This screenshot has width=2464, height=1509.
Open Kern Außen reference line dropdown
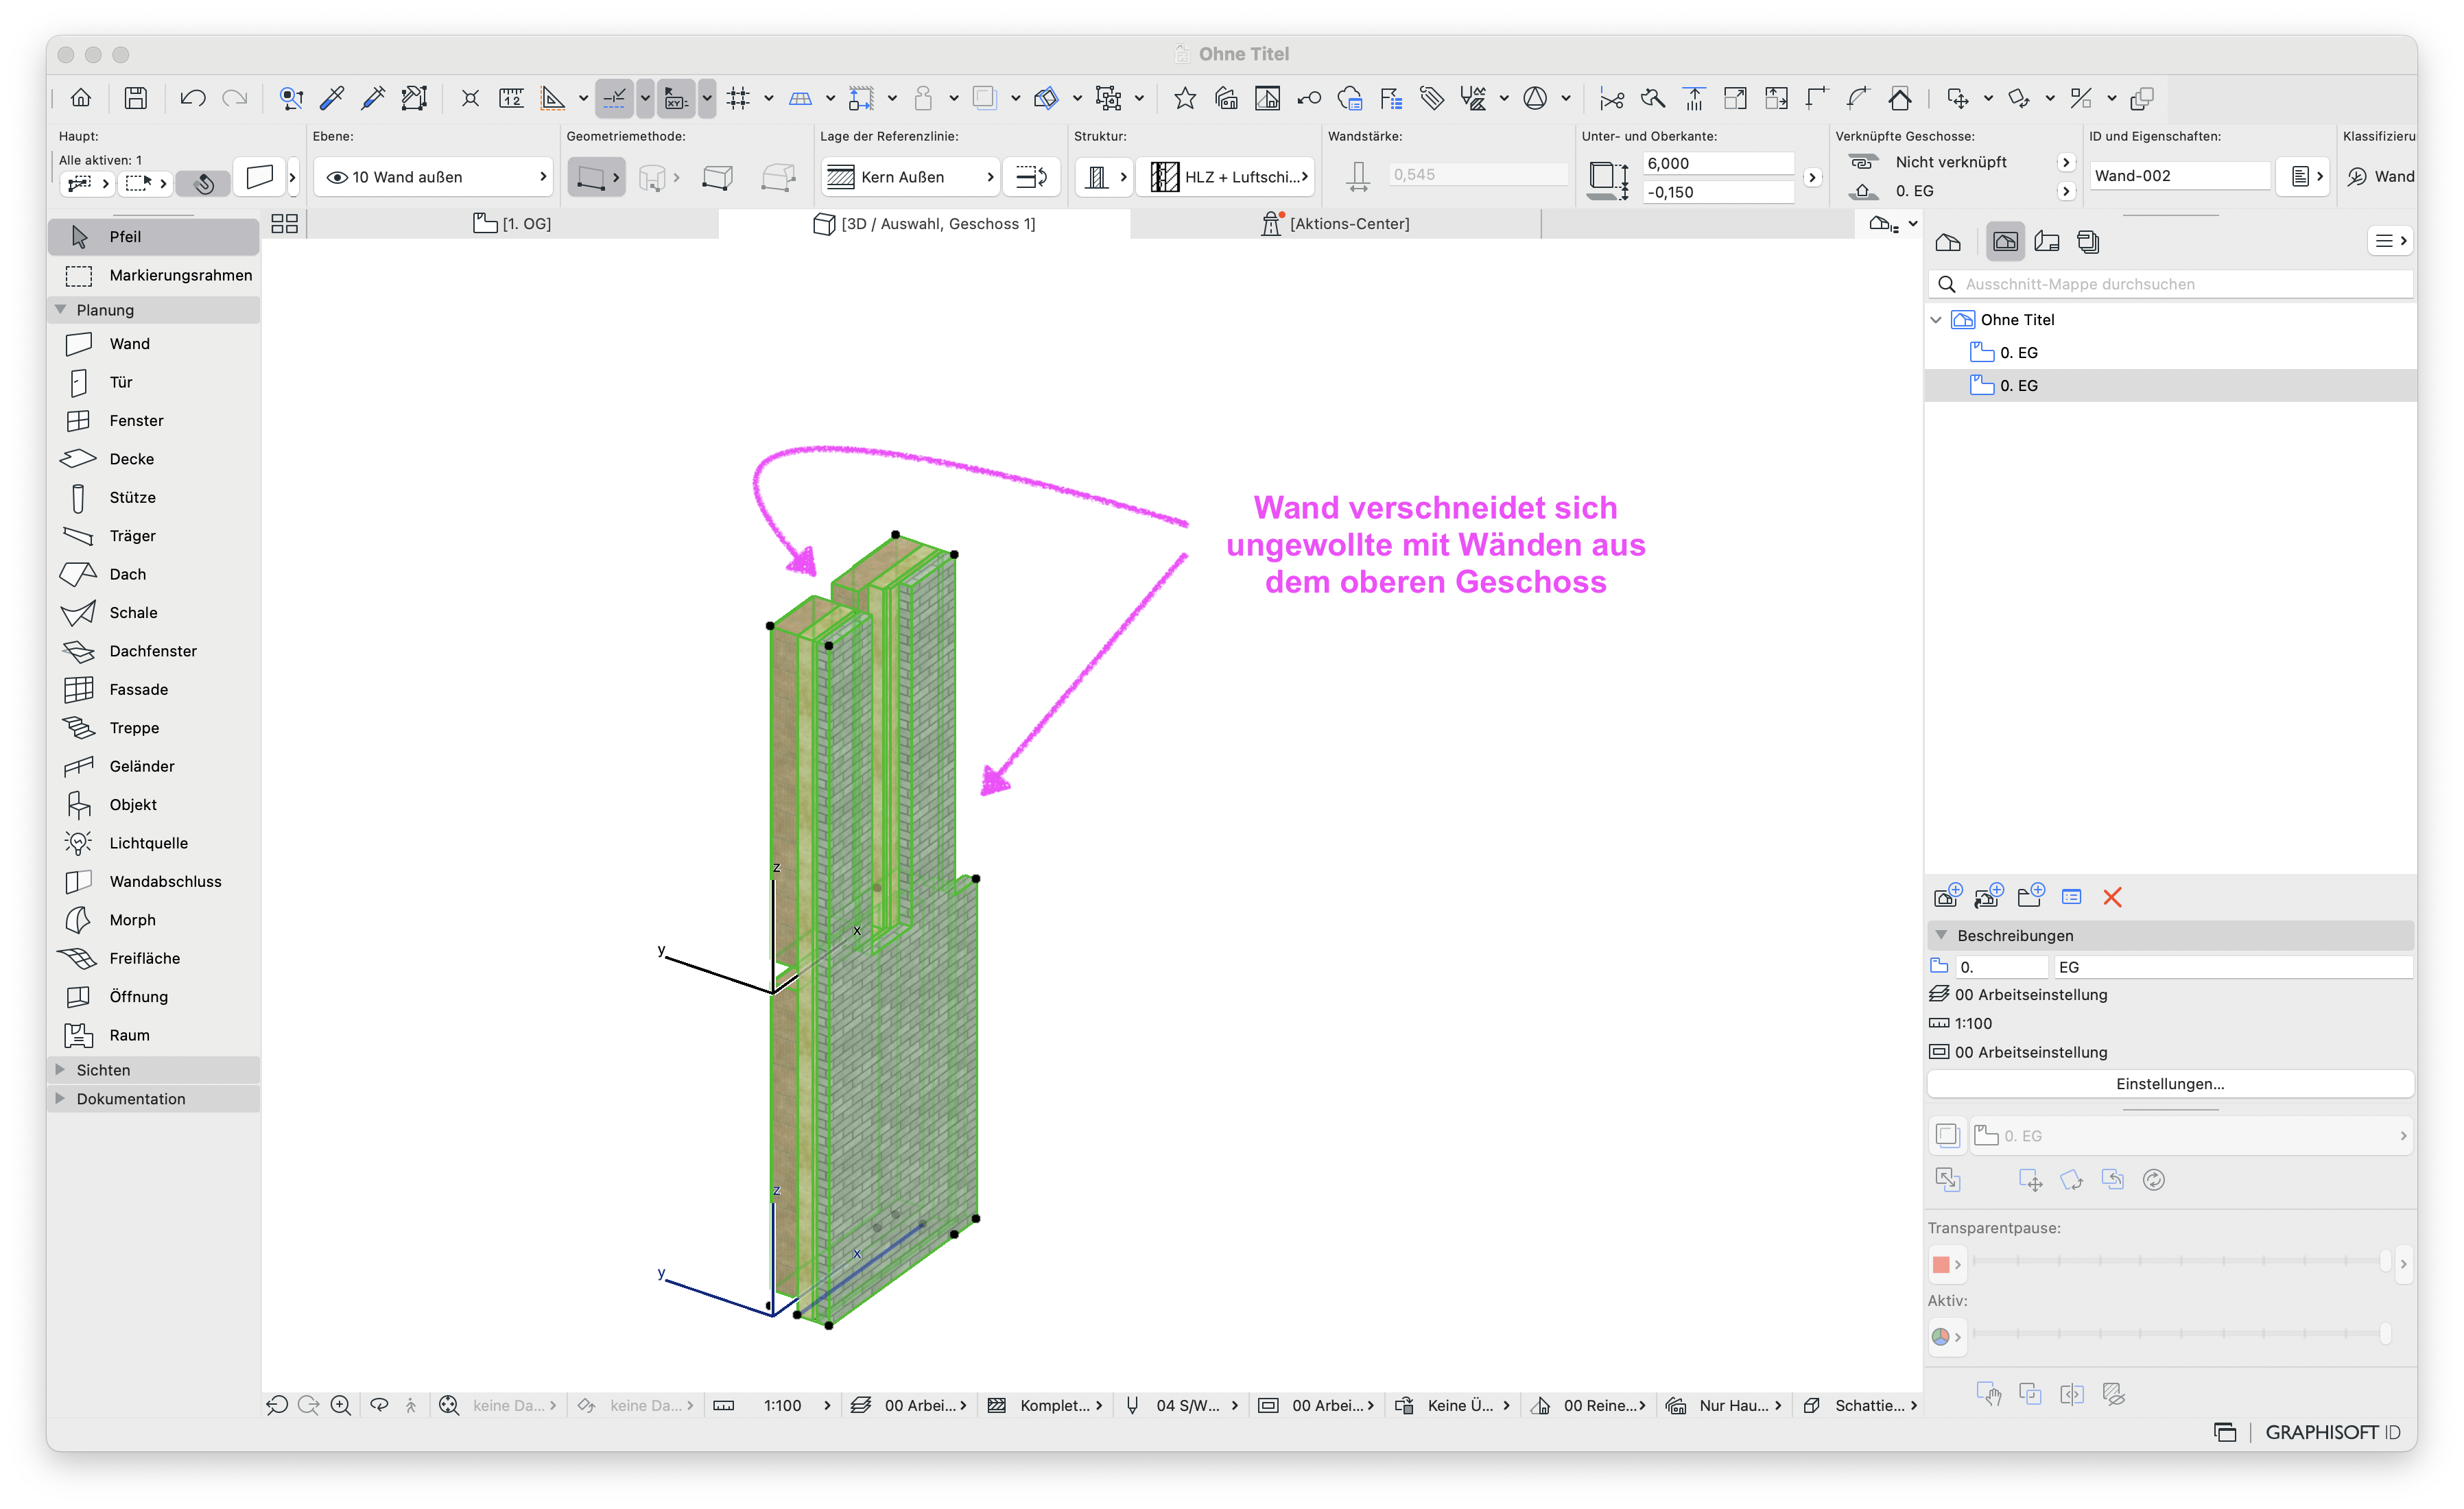pos(911,177)
